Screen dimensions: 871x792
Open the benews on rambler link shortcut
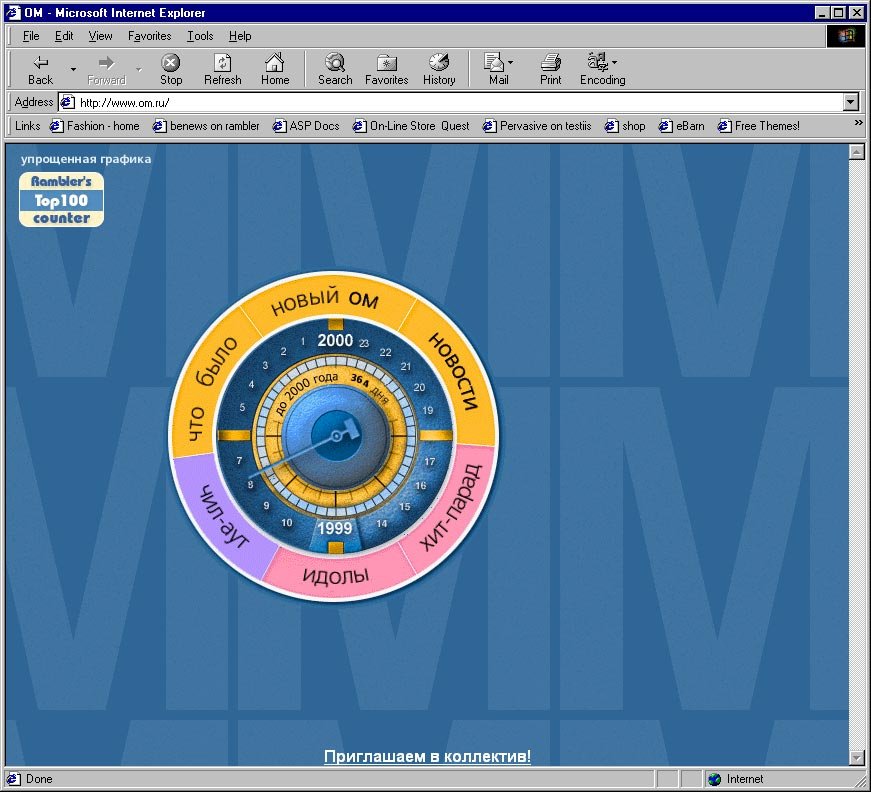pos(207,126)
